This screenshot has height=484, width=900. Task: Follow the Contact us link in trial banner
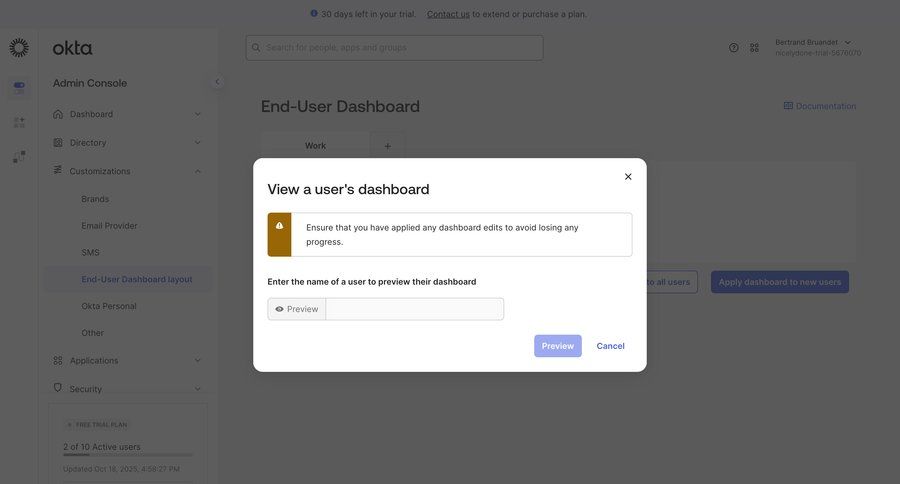(448, 14)
